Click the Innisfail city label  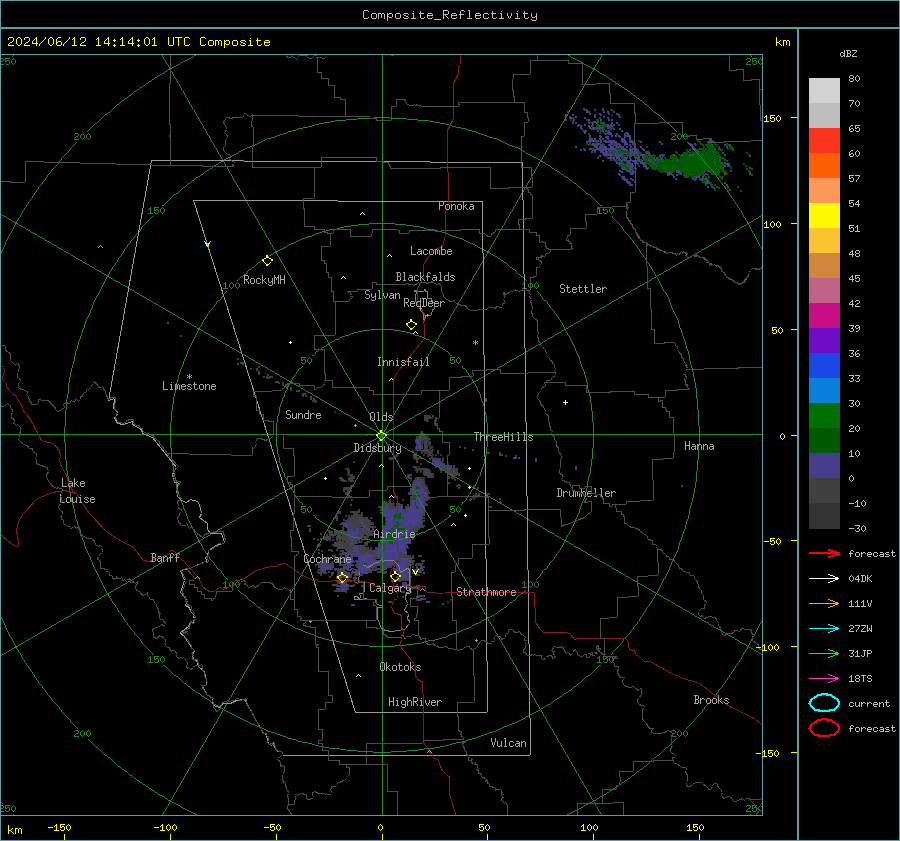[403, 362]
